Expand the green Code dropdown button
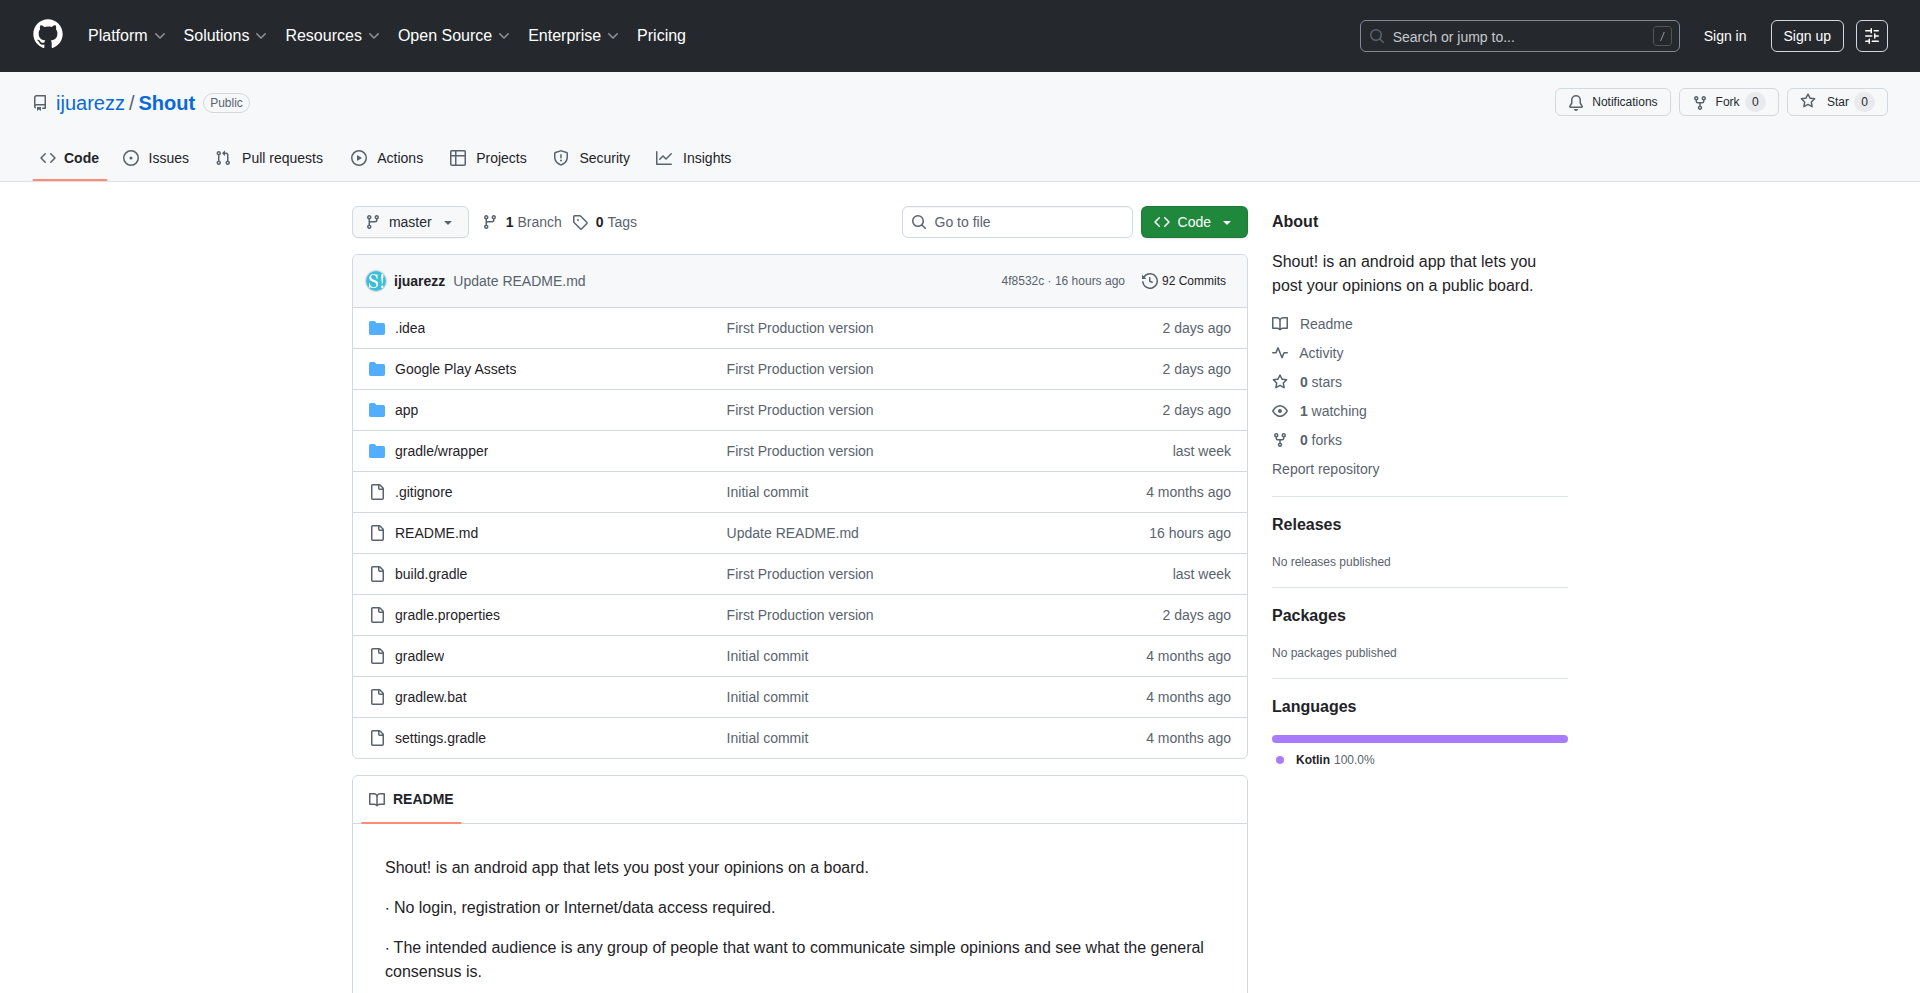The width and height of the screenshot is (1920, 993). click(x=1194, y=222)
